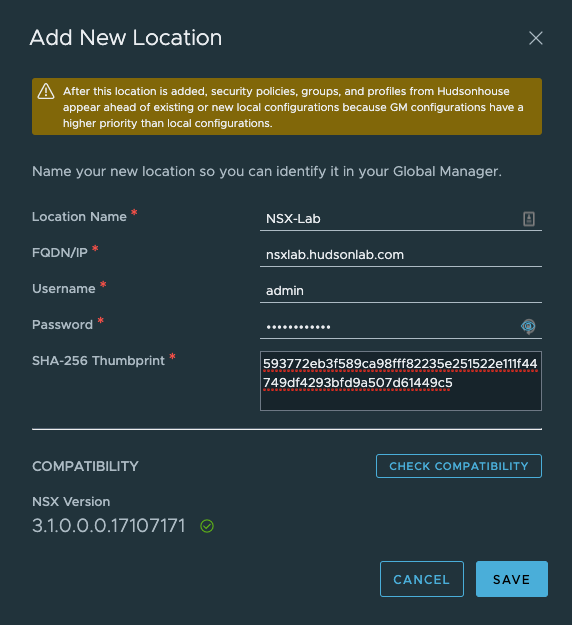
Task: Click the Add New Location title
Action: 126,38
